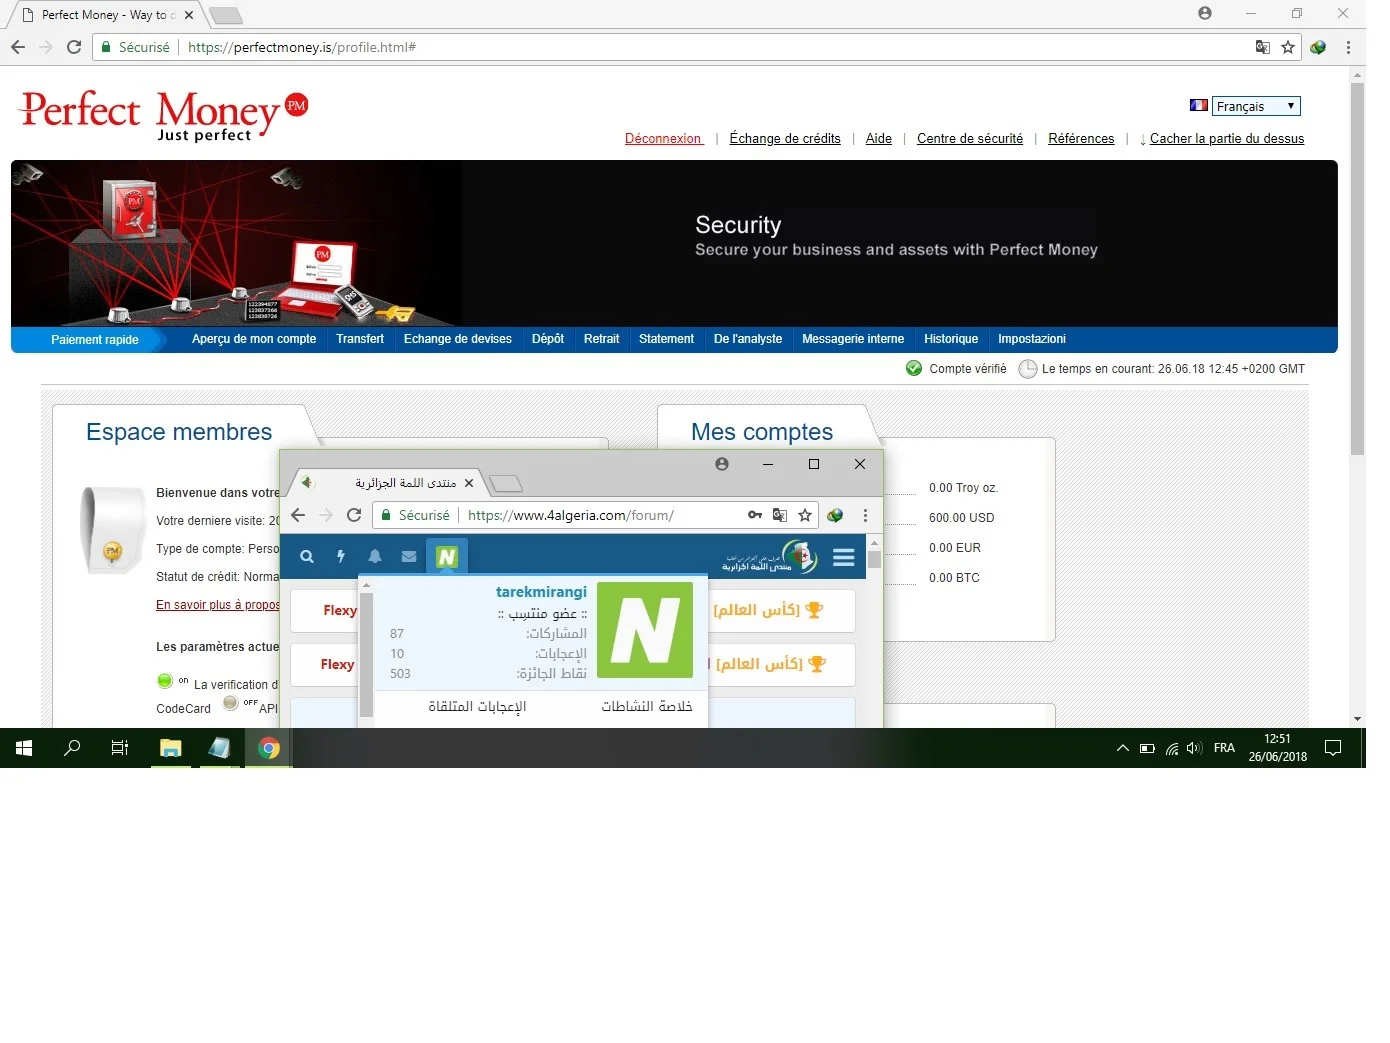Open forum notifications bell icon
This screenshot has width=1390, height=1043.
(375, 557)
